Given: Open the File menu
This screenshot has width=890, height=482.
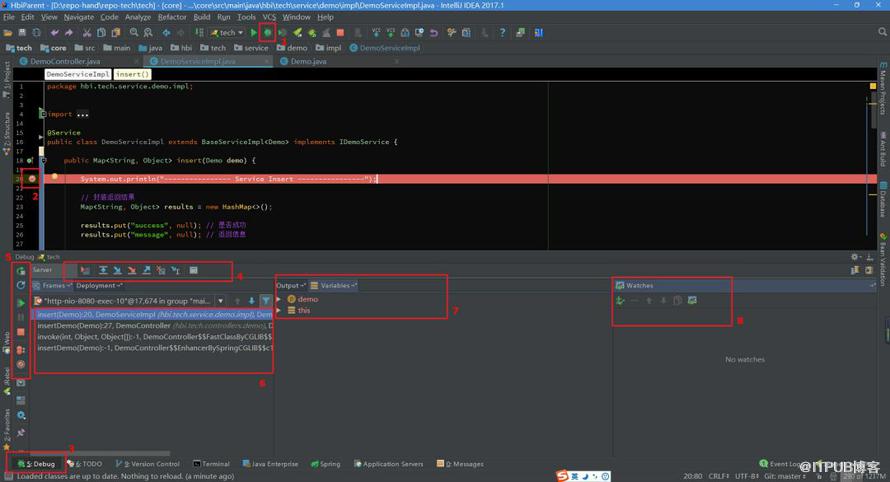Looking at the screenshot, I should point(9,17).
